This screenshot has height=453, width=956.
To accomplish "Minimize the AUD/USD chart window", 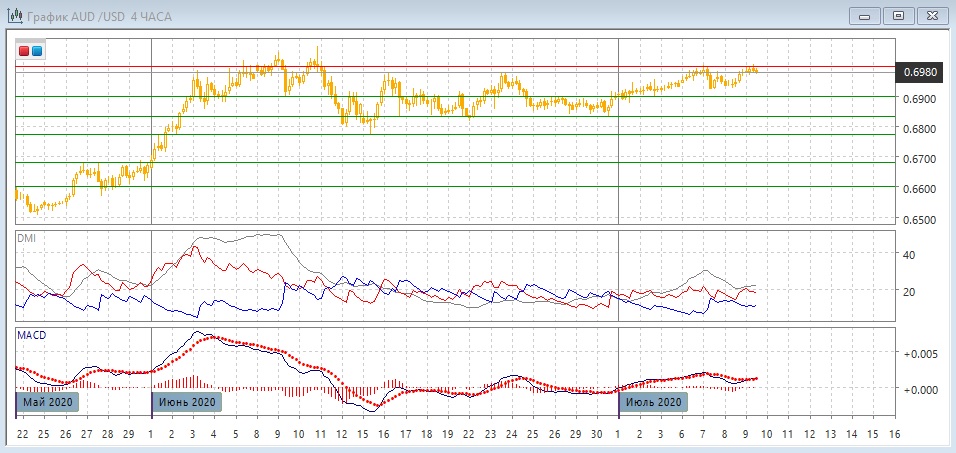I will tap(865, 15).
